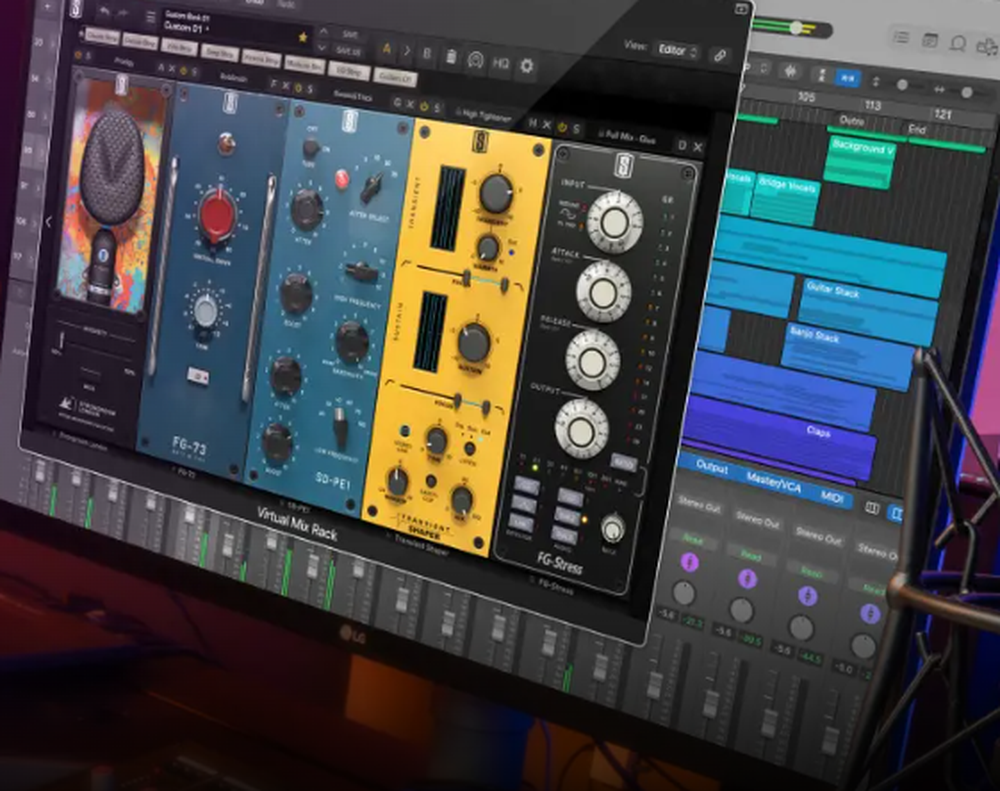Switch to the Output tab in Logic mixer
The height and width of the screenshot is (791, 1000).
(712, 466)
